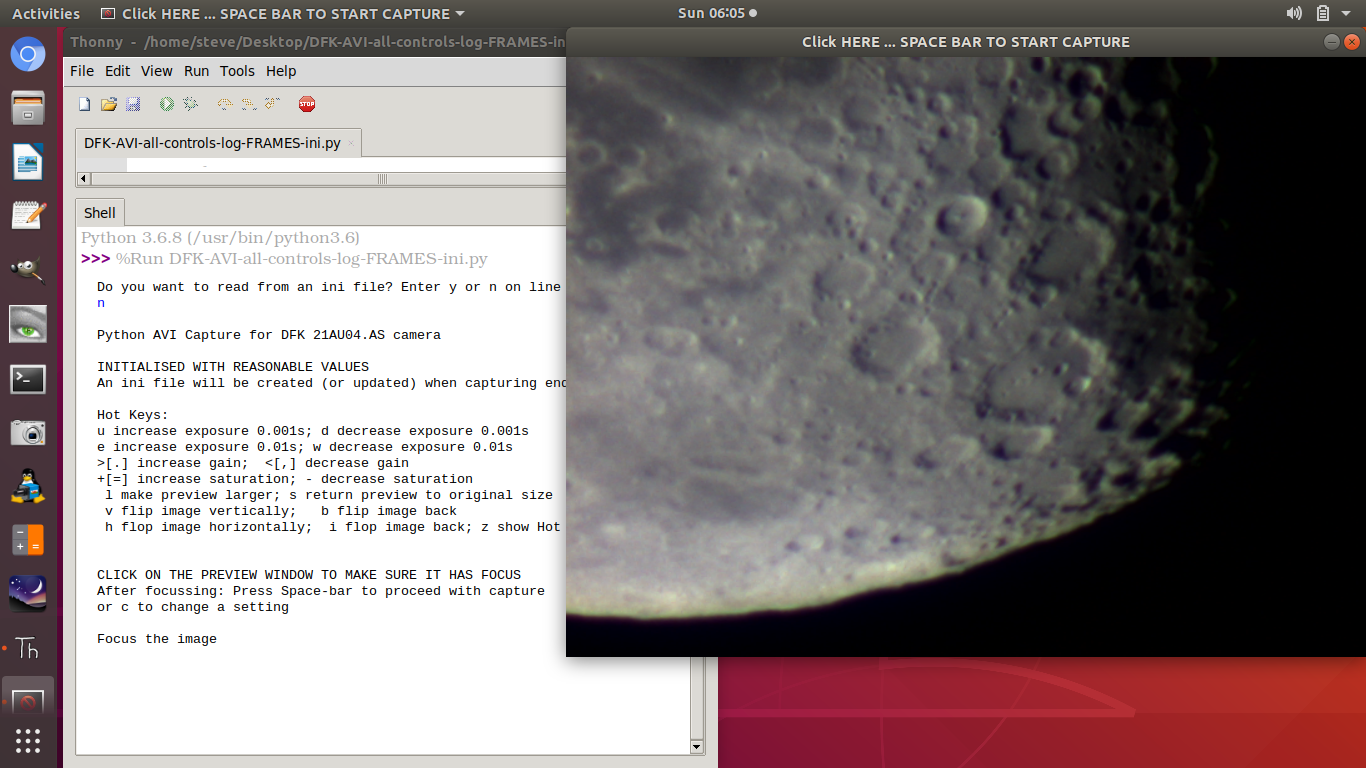Open the File menu in Thonny
Viewport: 1366px width, 768px height.
[81, 71]
